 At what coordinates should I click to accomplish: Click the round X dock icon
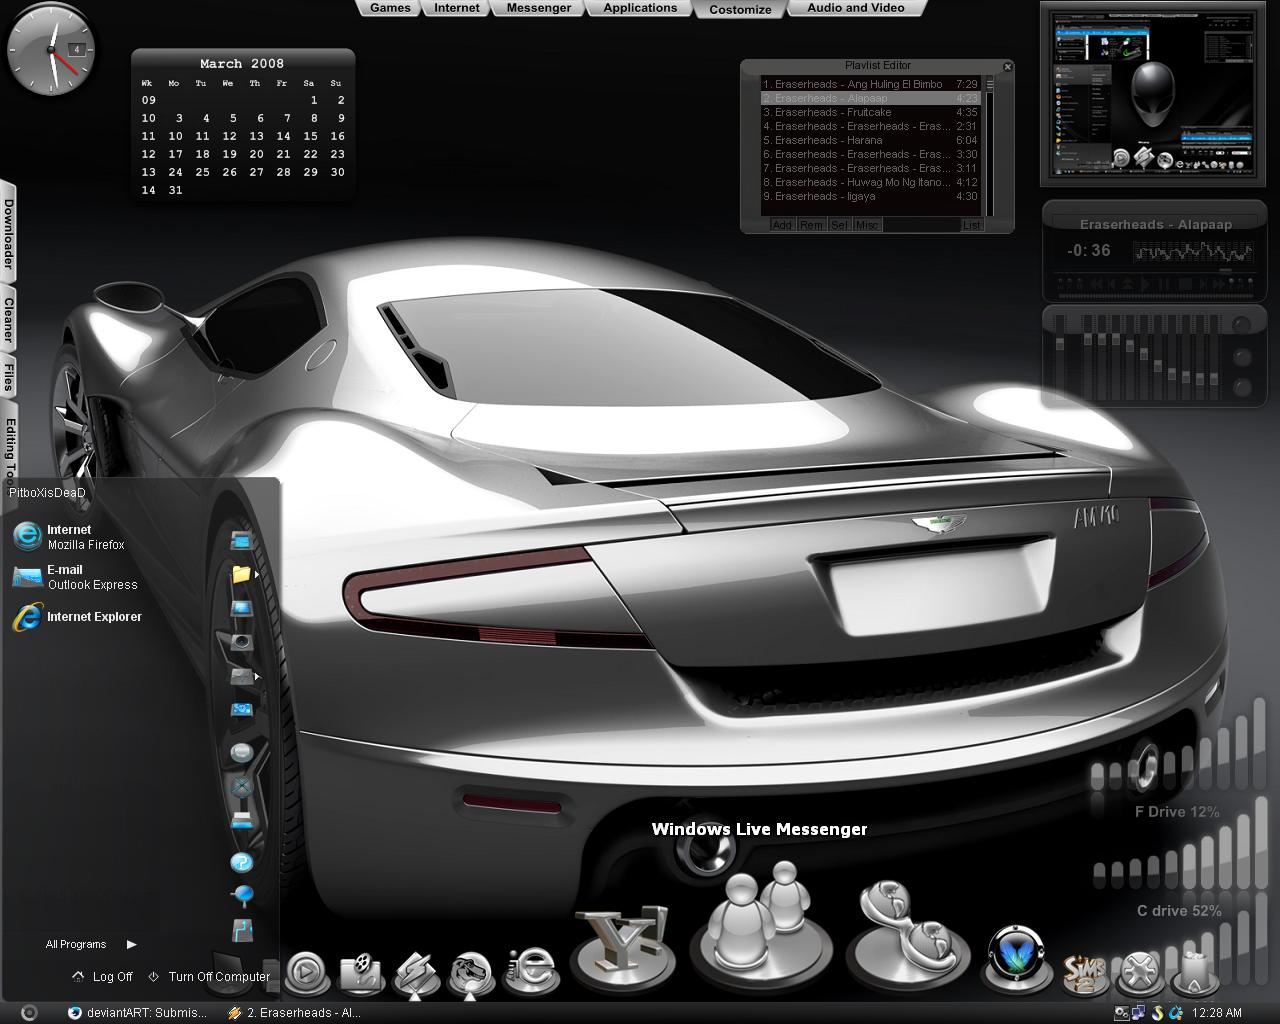coord(1138,970)
